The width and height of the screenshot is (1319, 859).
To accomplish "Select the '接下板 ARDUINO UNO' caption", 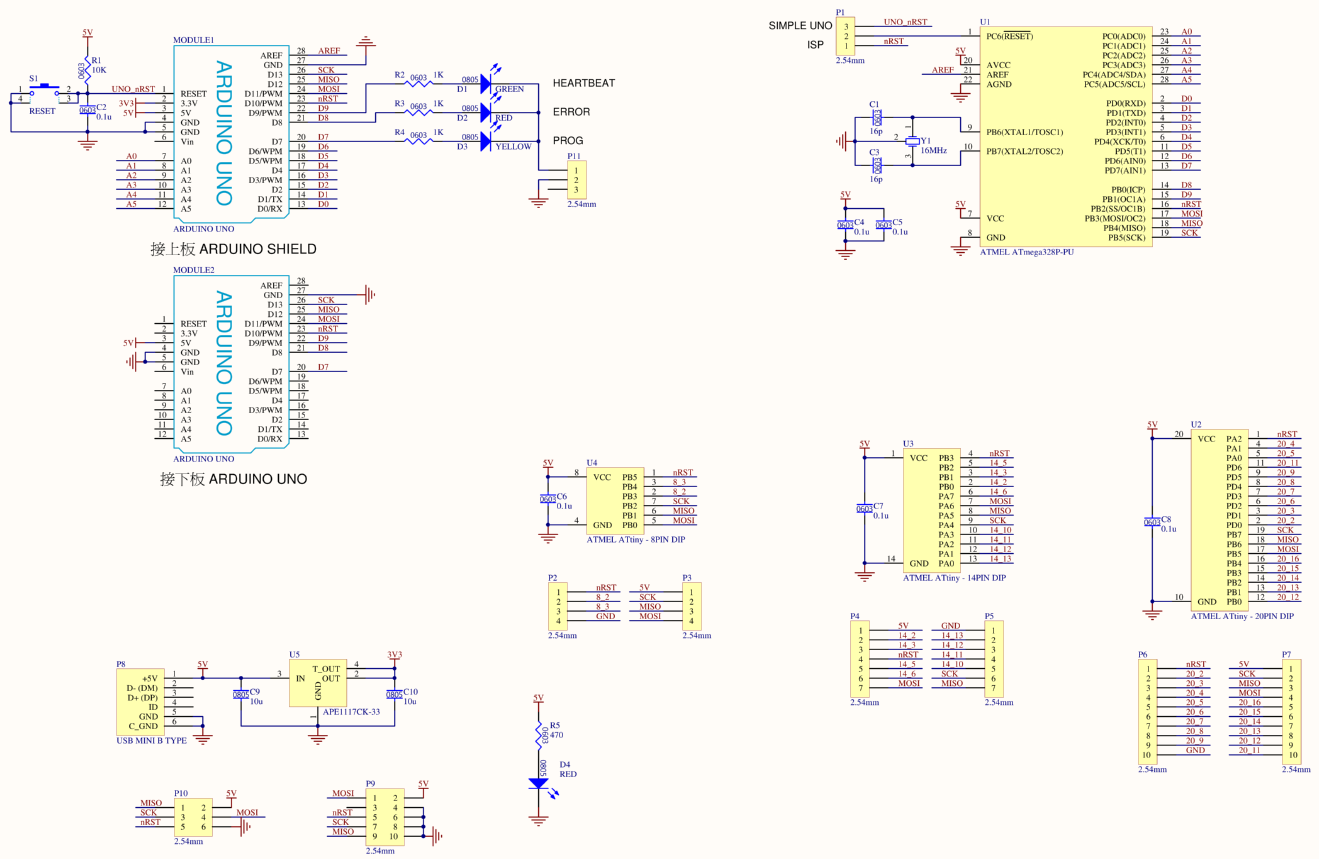I will tap(234, 479).
